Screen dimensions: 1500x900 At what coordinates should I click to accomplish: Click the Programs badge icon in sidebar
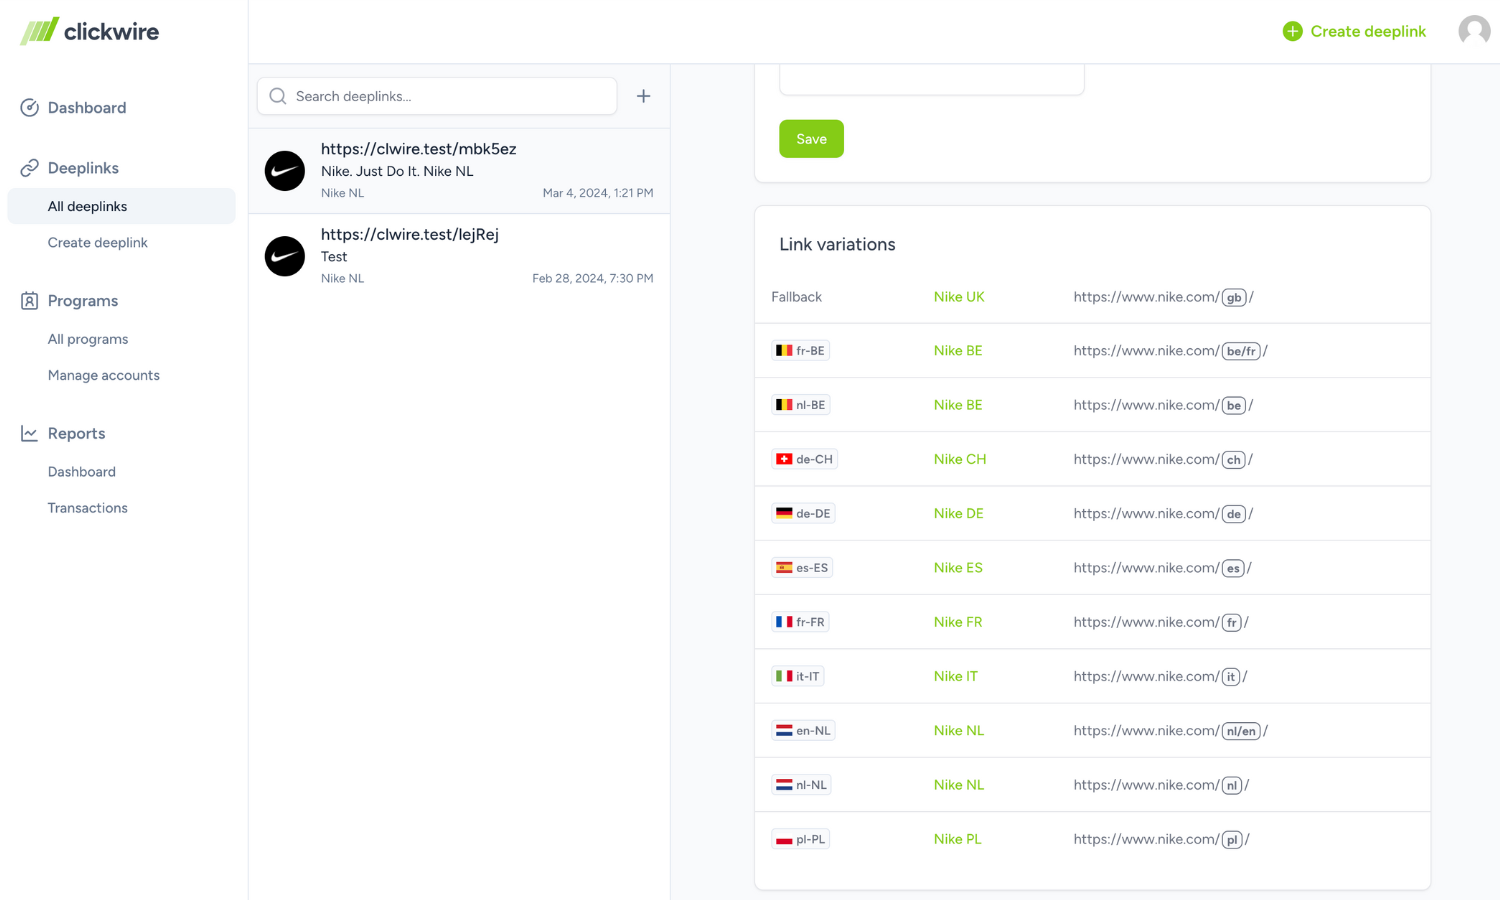[x=30, y=301]
